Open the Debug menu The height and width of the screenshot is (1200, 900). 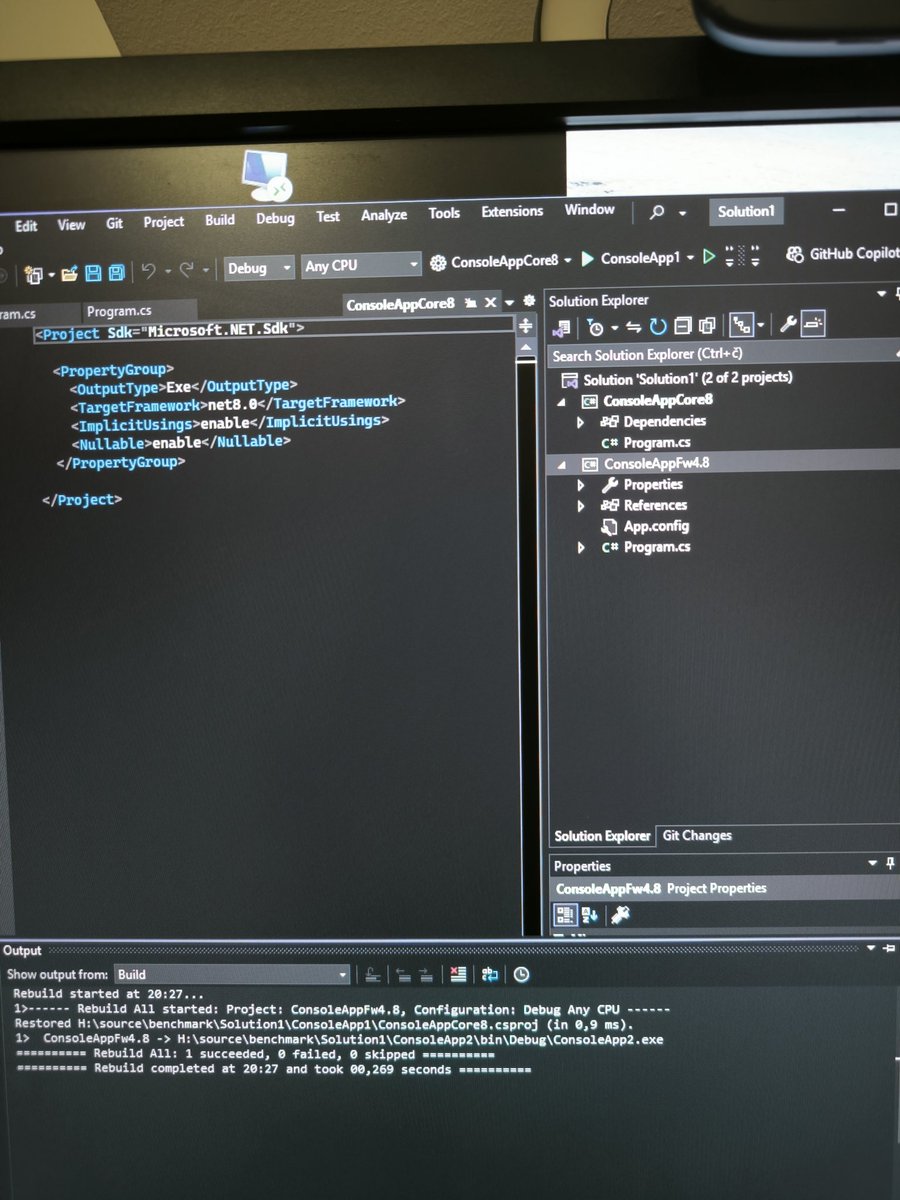[x=275, y=218]
